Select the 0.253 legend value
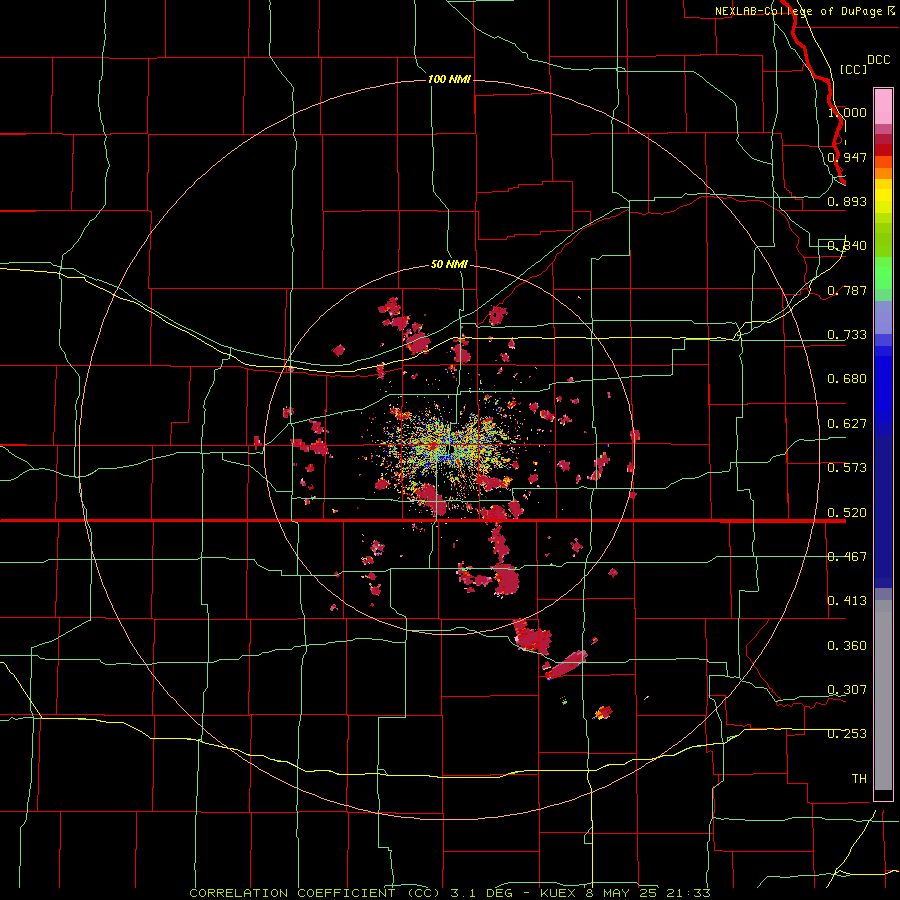 847,734
